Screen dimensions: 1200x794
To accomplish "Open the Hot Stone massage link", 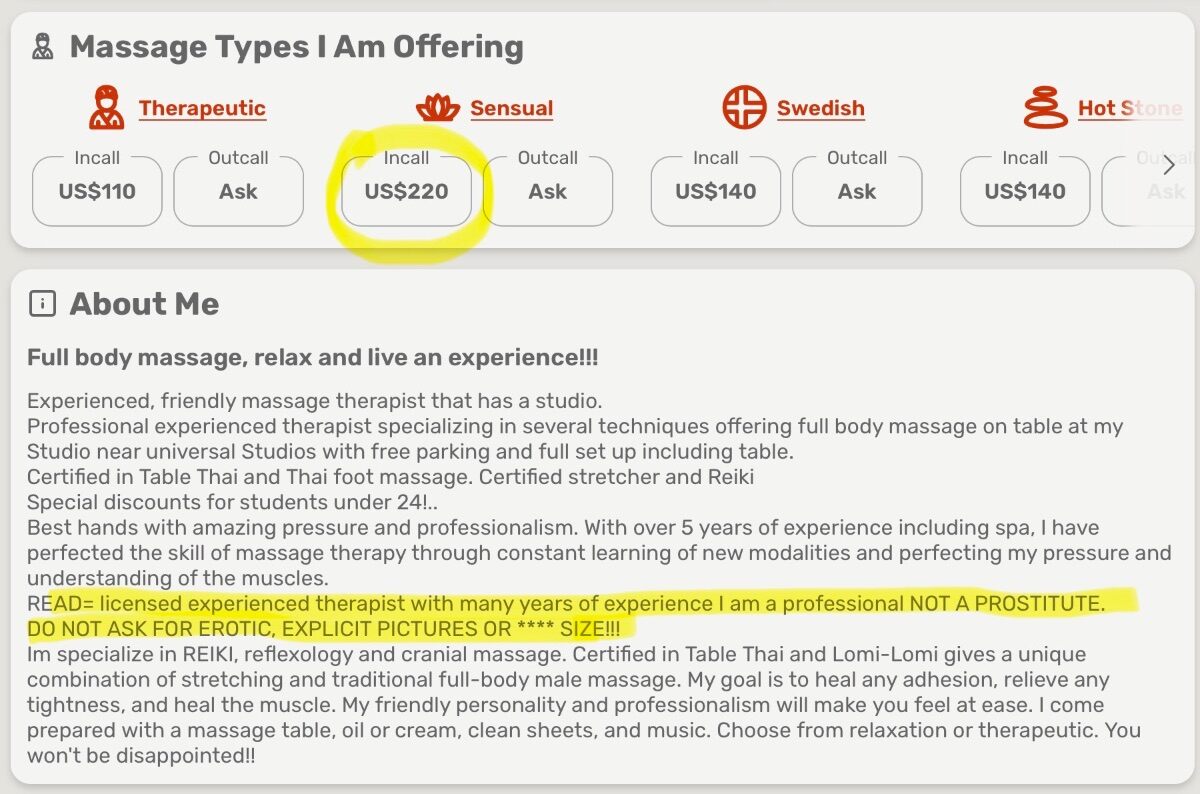I will click(x=1129, y=108).
